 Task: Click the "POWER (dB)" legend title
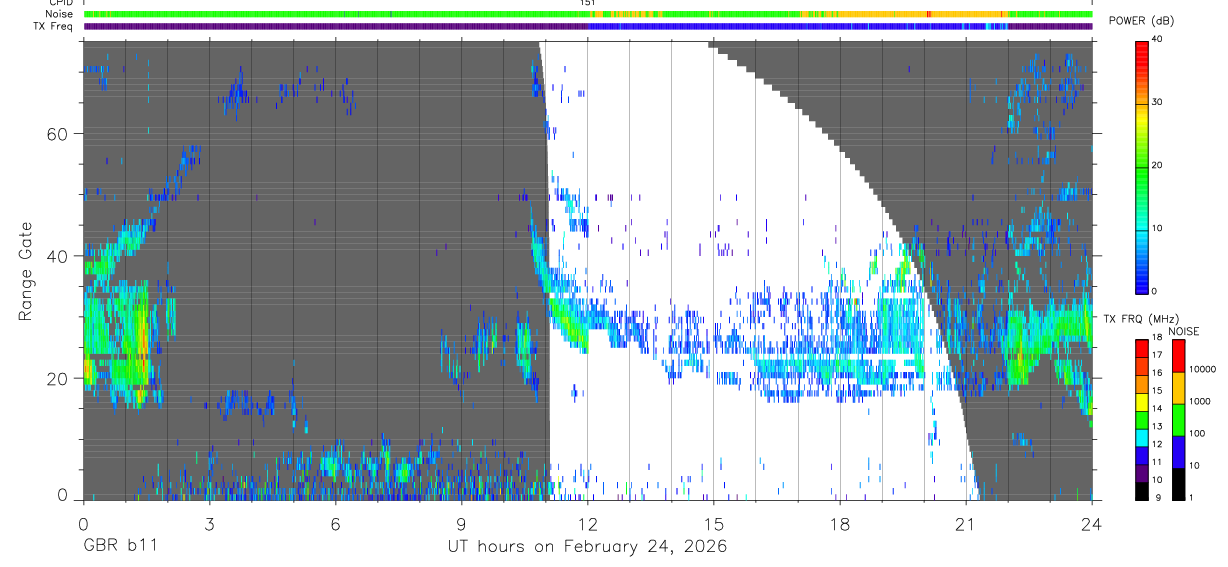point(1141,21)
